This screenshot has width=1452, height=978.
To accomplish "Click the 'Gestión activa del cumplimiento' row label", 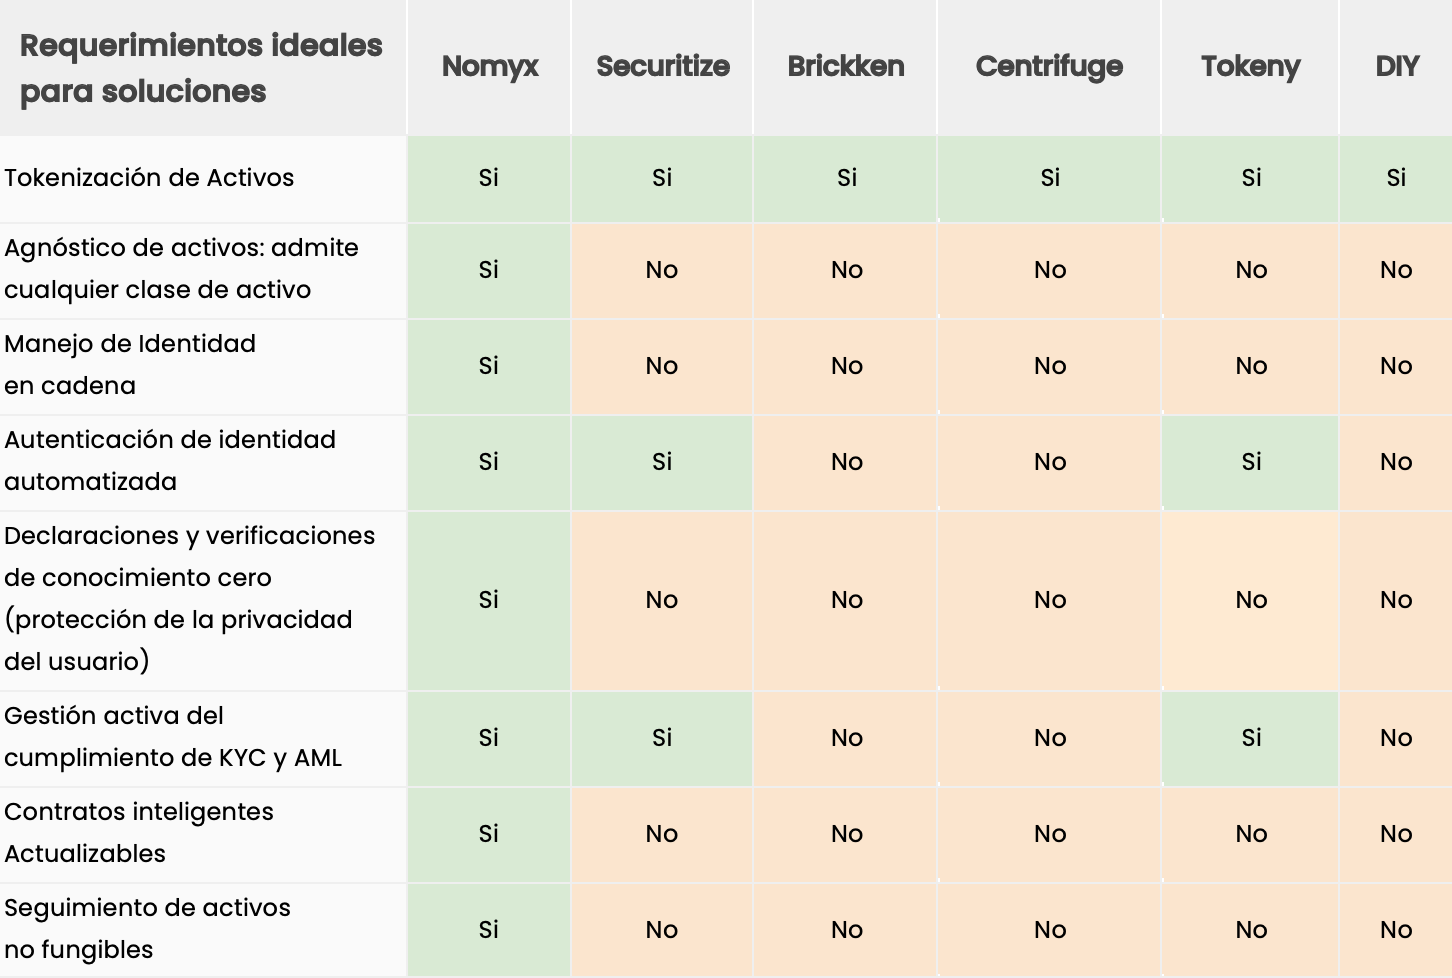I will (x=173, y=737).
